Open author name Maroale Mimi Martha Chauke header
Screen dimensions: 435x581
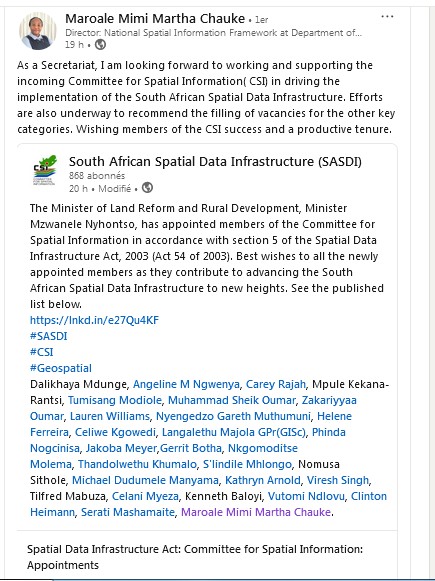click(155, 18)
